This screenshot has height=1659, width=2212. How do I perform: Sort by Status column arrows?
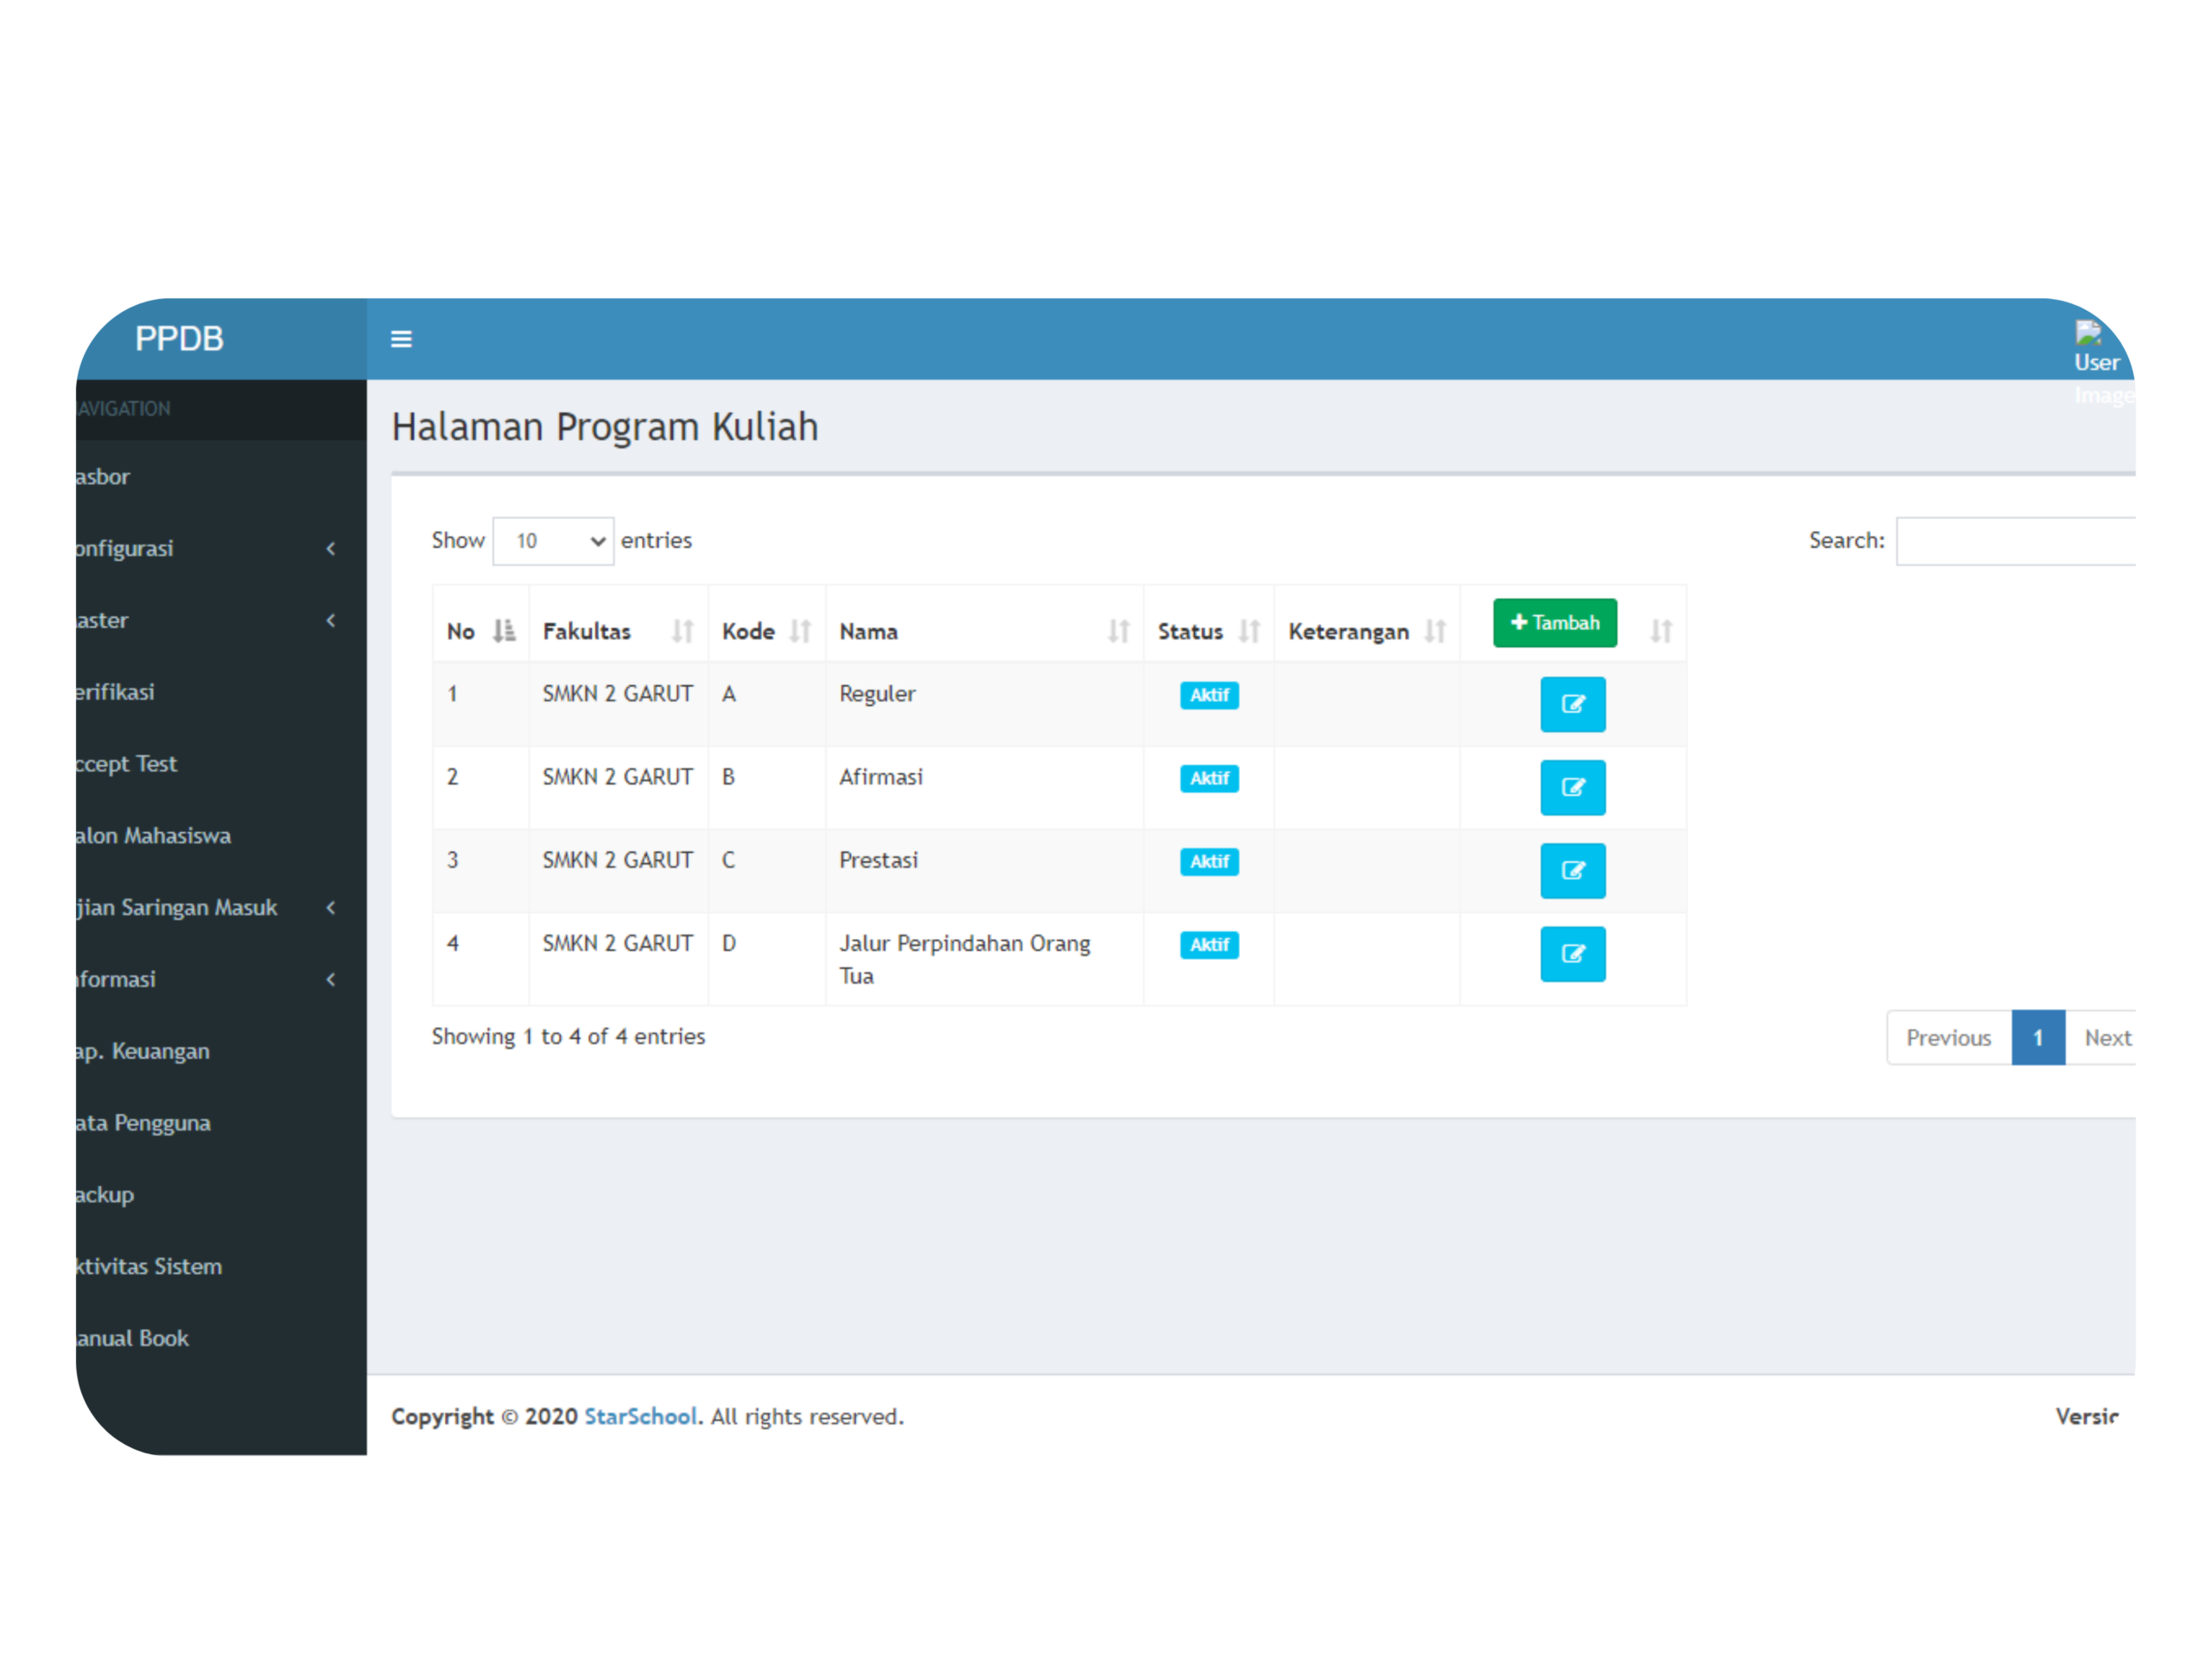tap(1249, 631)
